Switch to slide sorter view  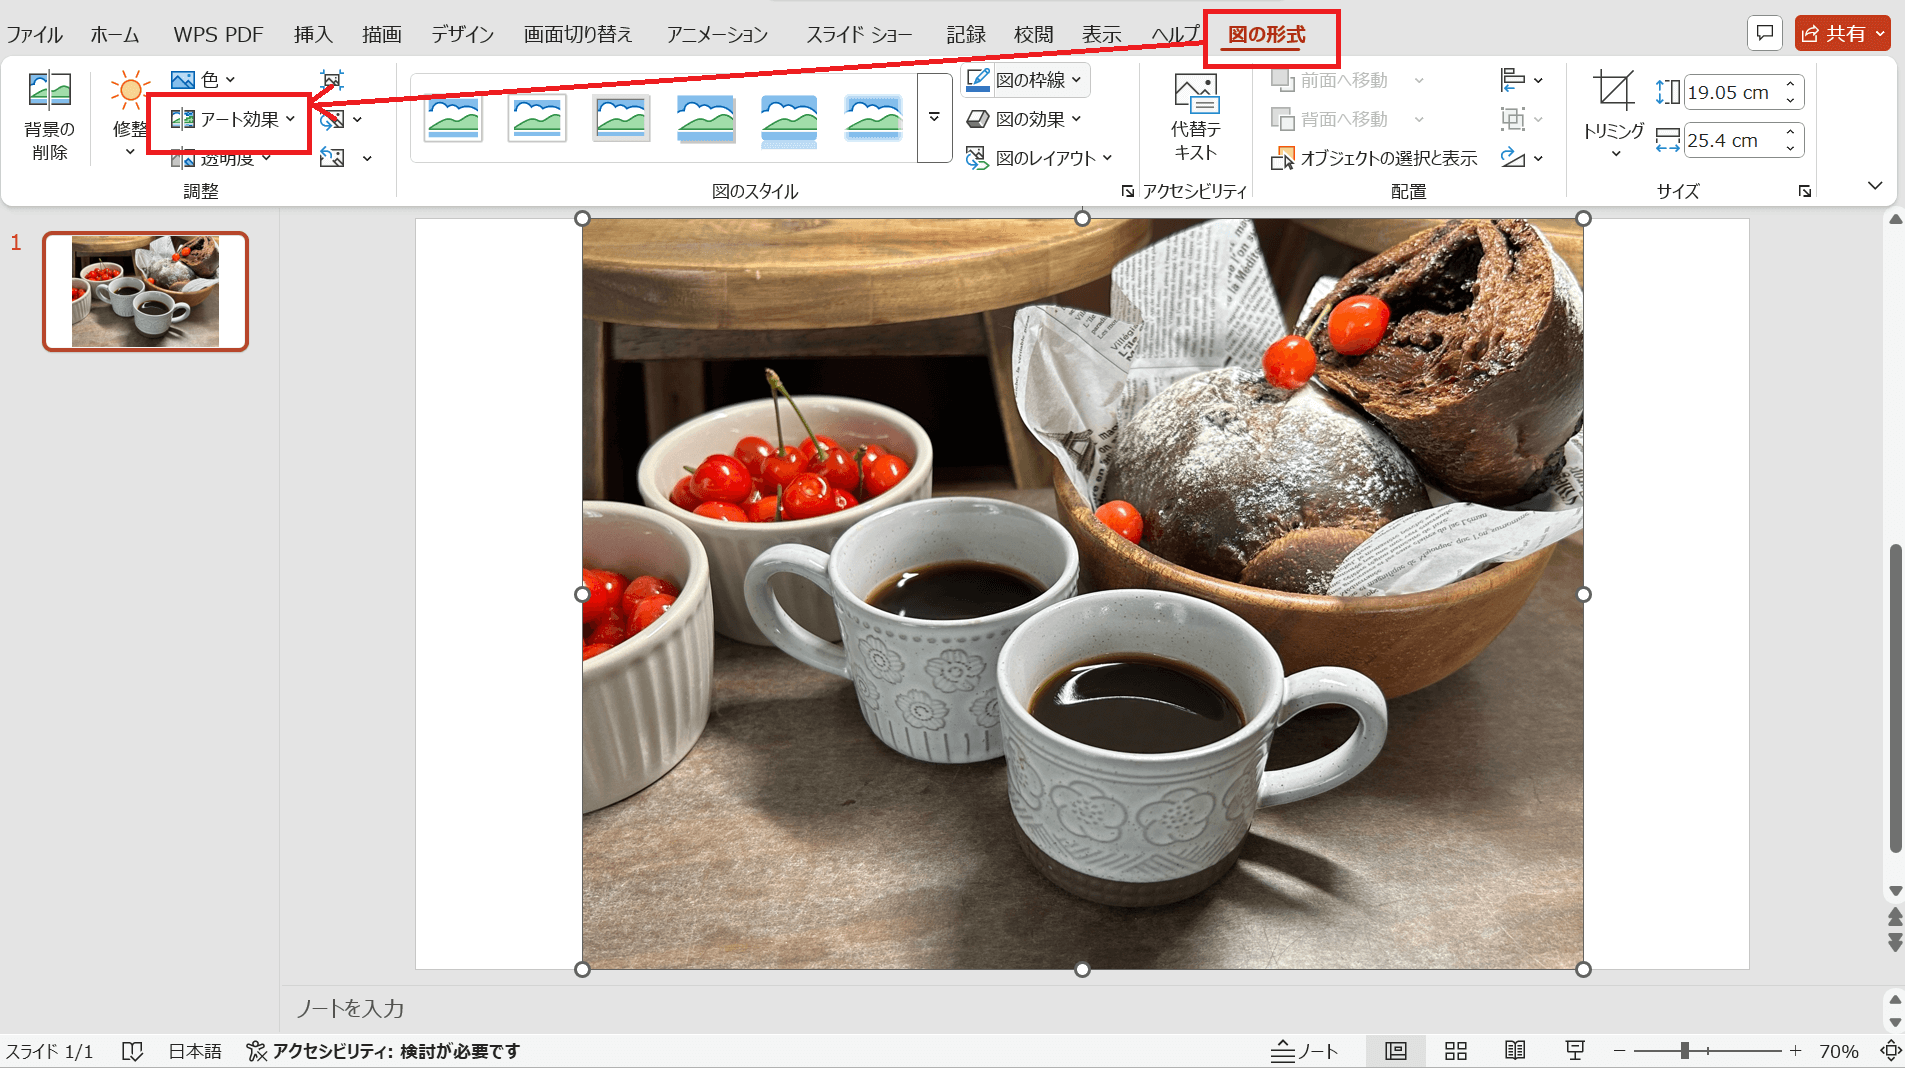[1456, 1051]
